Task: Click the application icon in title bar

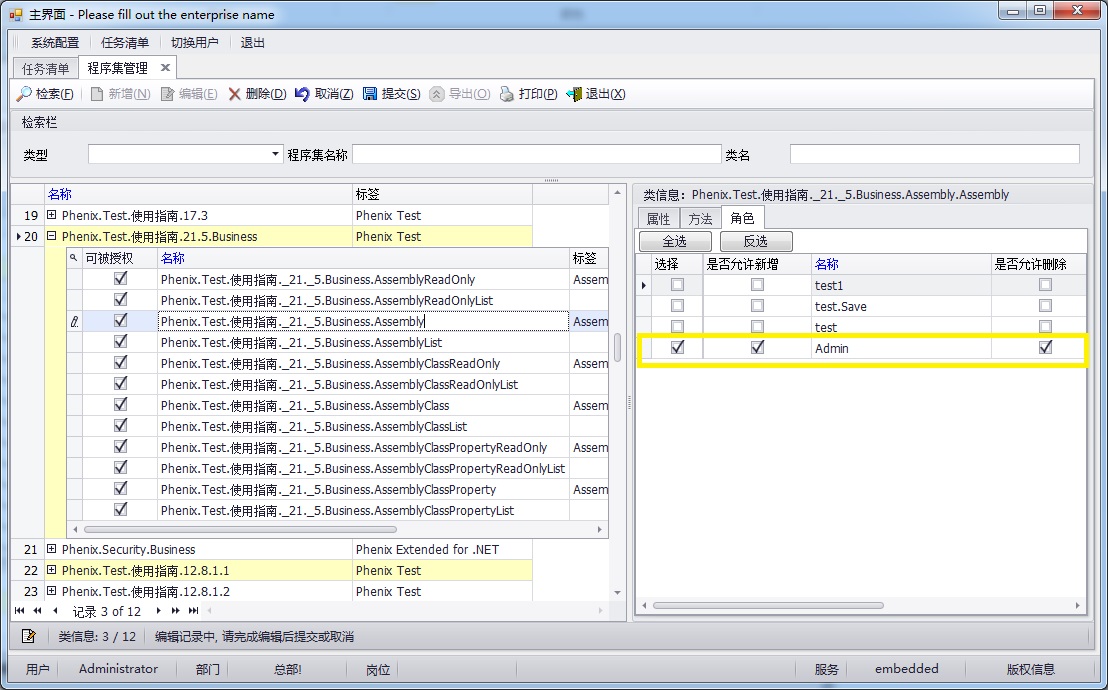Action: tap(16, 15)
